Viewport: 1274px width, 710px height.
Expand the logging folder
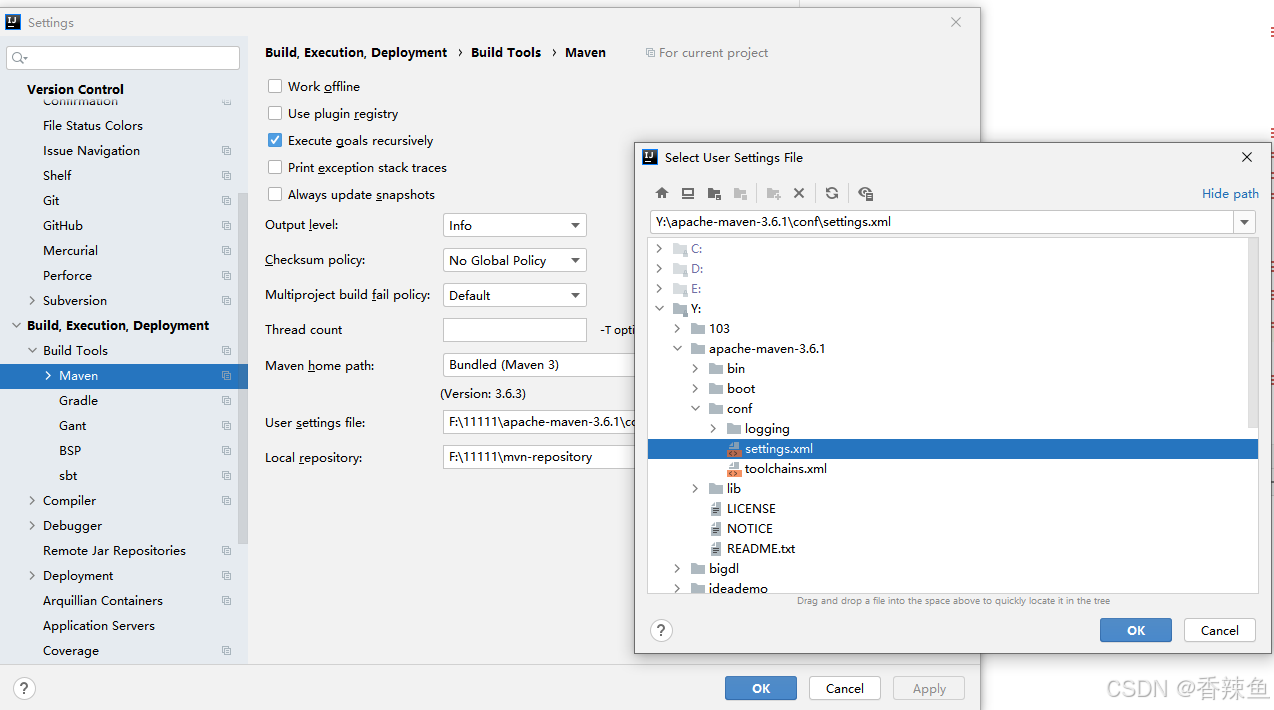(714, 429)
